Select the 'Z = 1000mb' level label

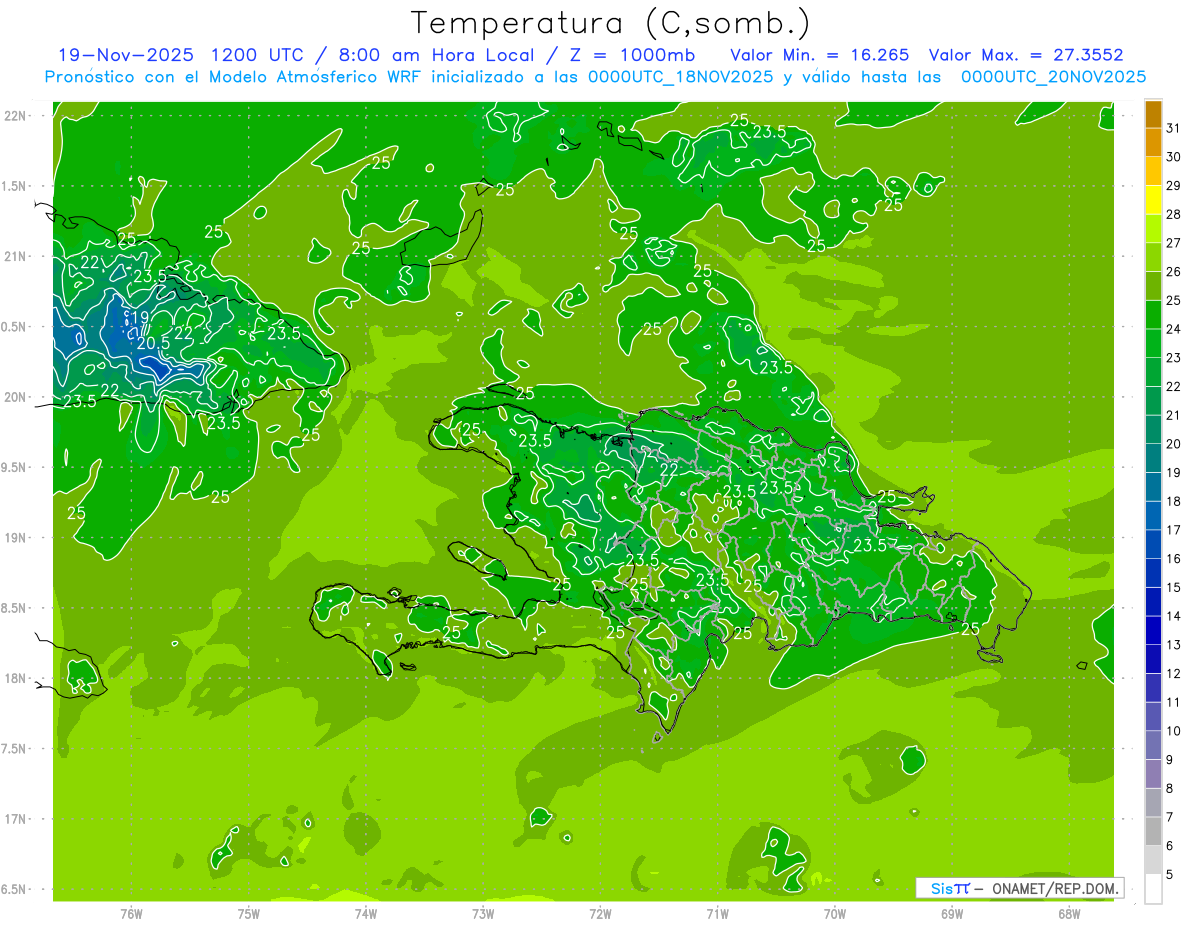[x=631, y=54]
